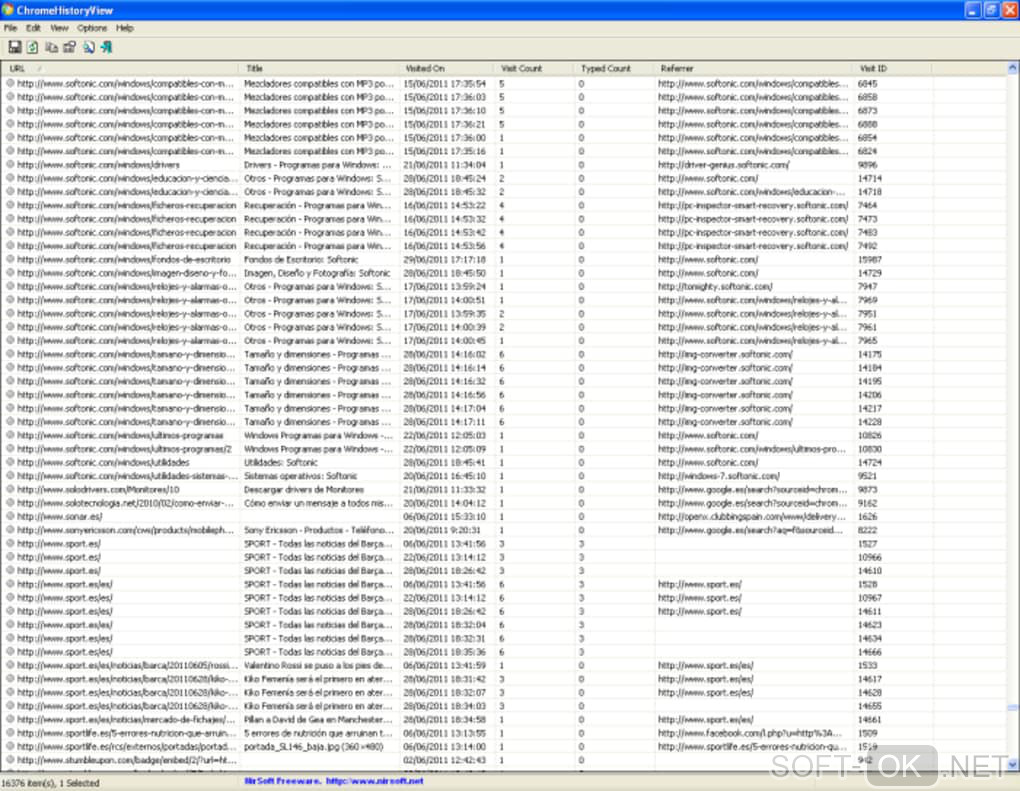1020x791 pixels.
Task: Select title 'Imagen, Diseño y Fotografía: Softonic'
Action: coord(317,273)
